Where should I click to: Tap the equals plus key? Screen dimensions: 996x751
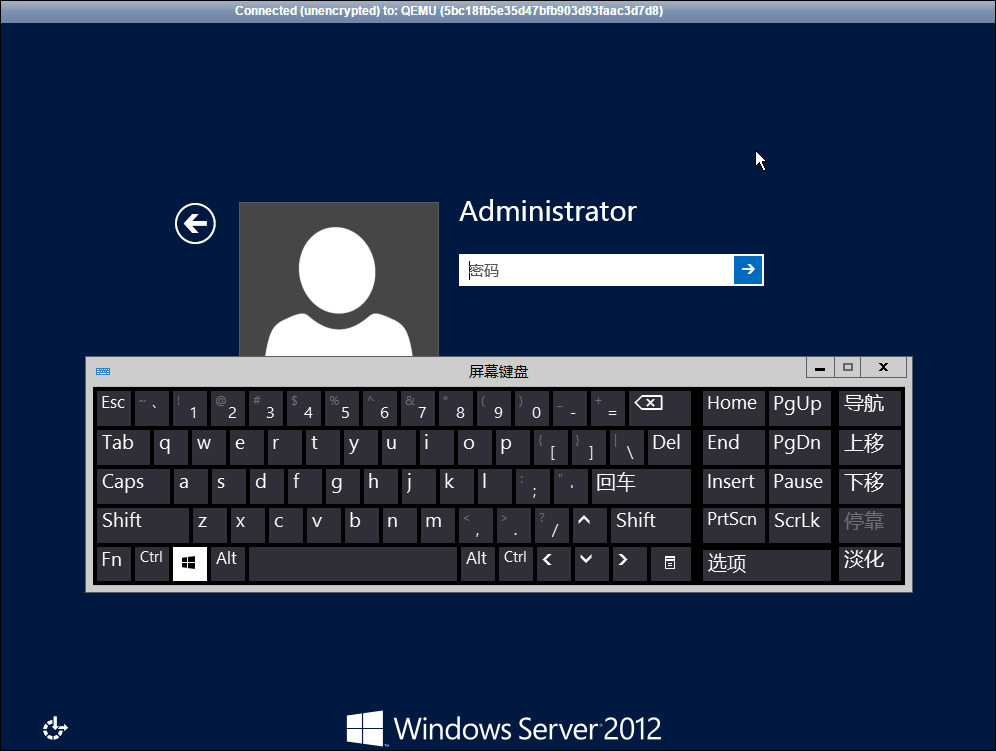pyautogui.click(x=608, y=408)
